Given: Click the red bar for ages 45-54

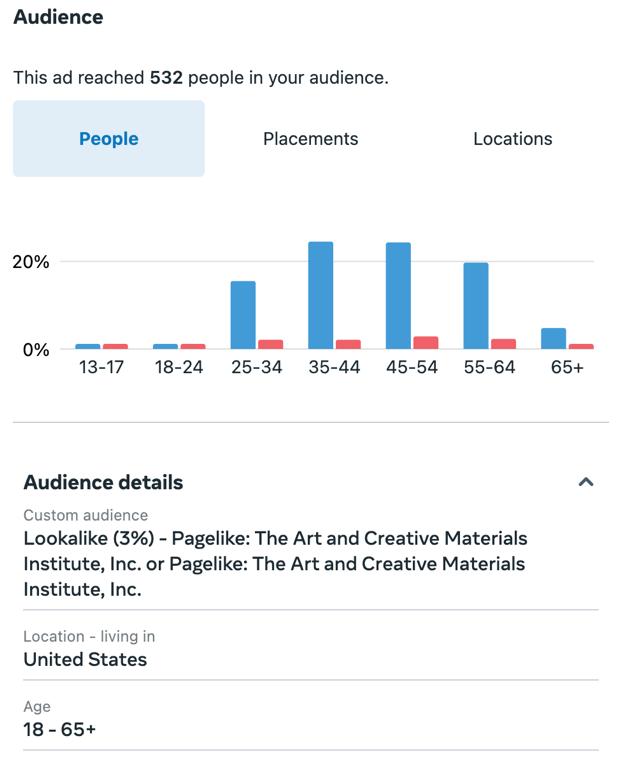Looking at the screenshot, I should [426, 343].
